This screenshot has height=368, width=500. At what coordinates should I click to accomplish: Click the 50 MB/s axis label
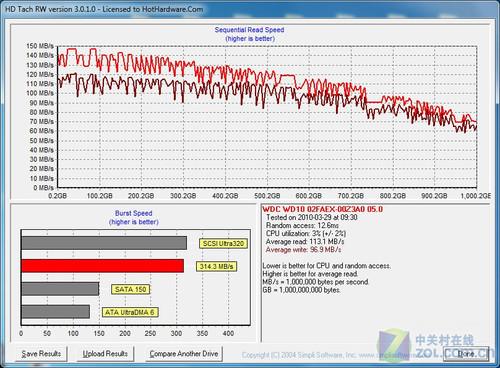click(41, 140)
